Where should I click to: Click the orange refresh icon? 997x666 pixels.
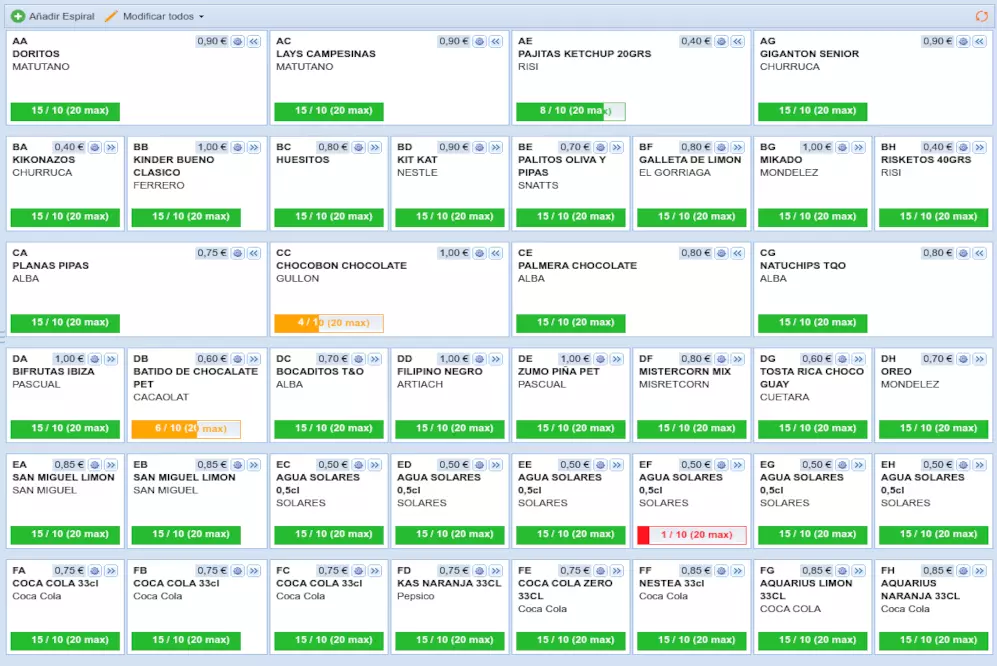pyautogui.click(x=981, y=17)
